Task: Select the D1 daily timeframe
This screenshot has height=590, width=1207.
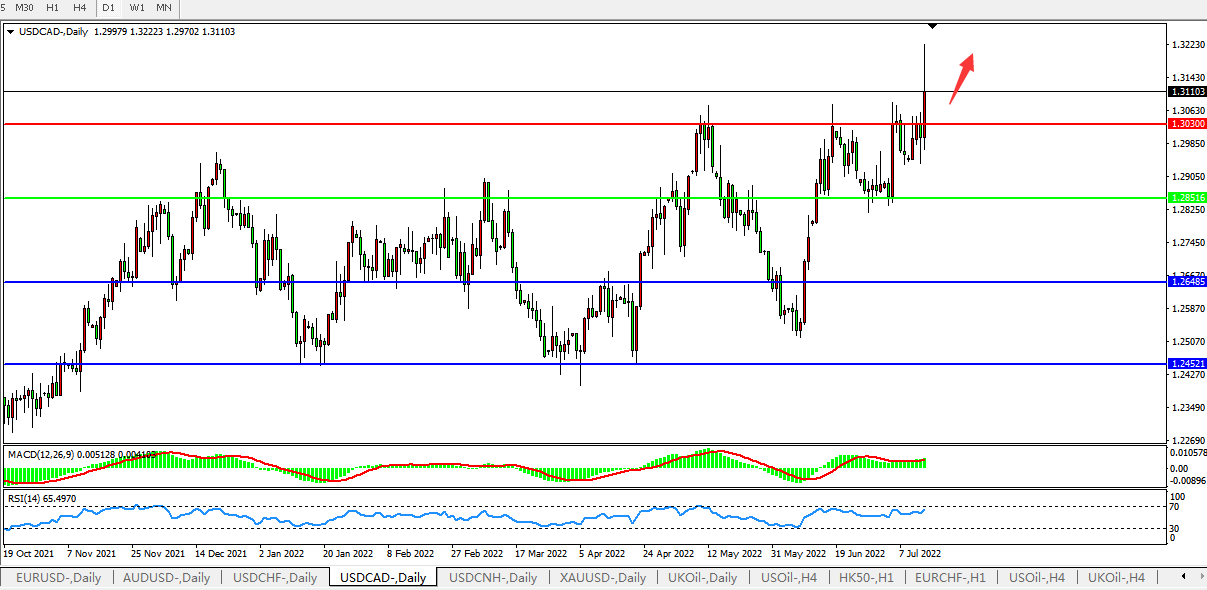Action: point(109,8)
